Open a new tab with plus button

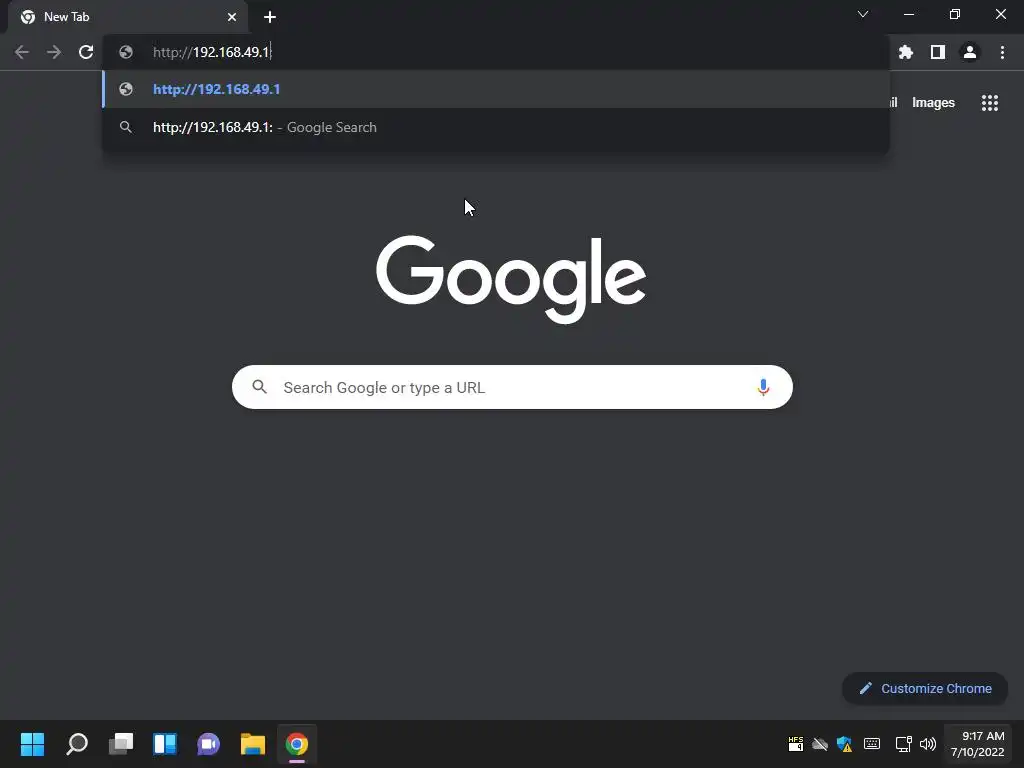coord(270,17)
